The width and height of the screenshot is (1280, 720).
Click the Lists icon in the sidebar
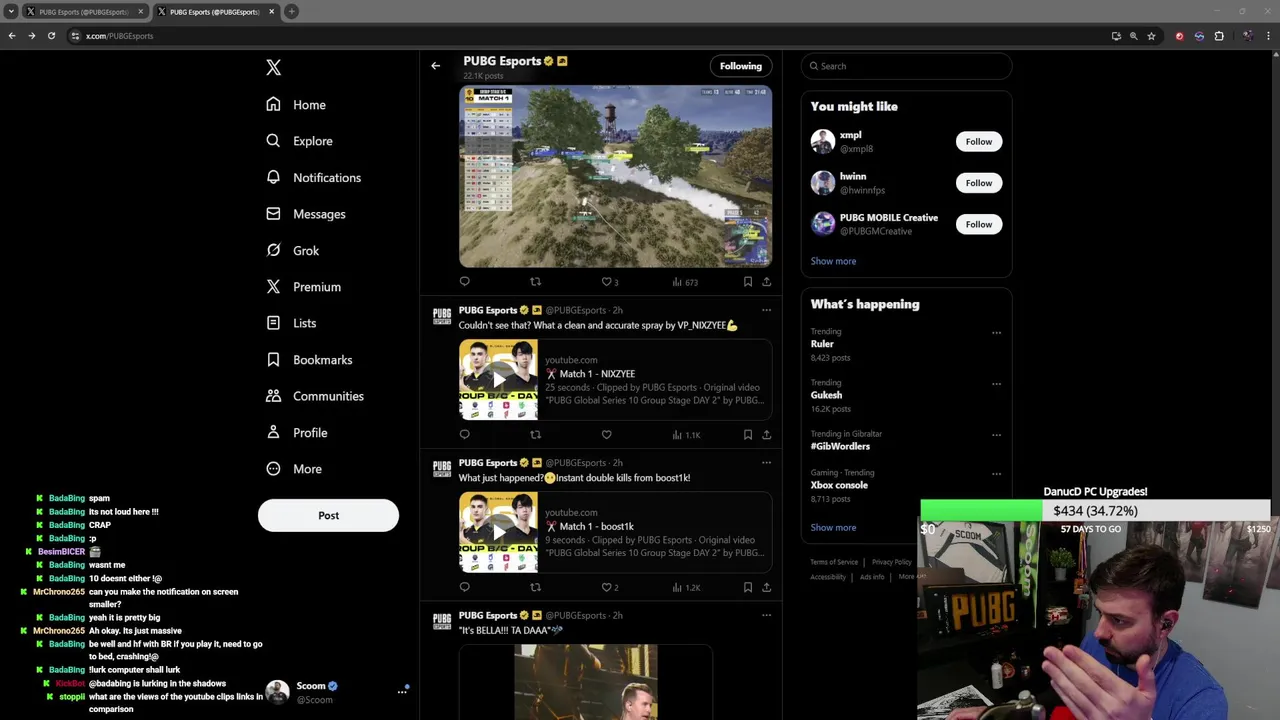(x=273, y=323)
